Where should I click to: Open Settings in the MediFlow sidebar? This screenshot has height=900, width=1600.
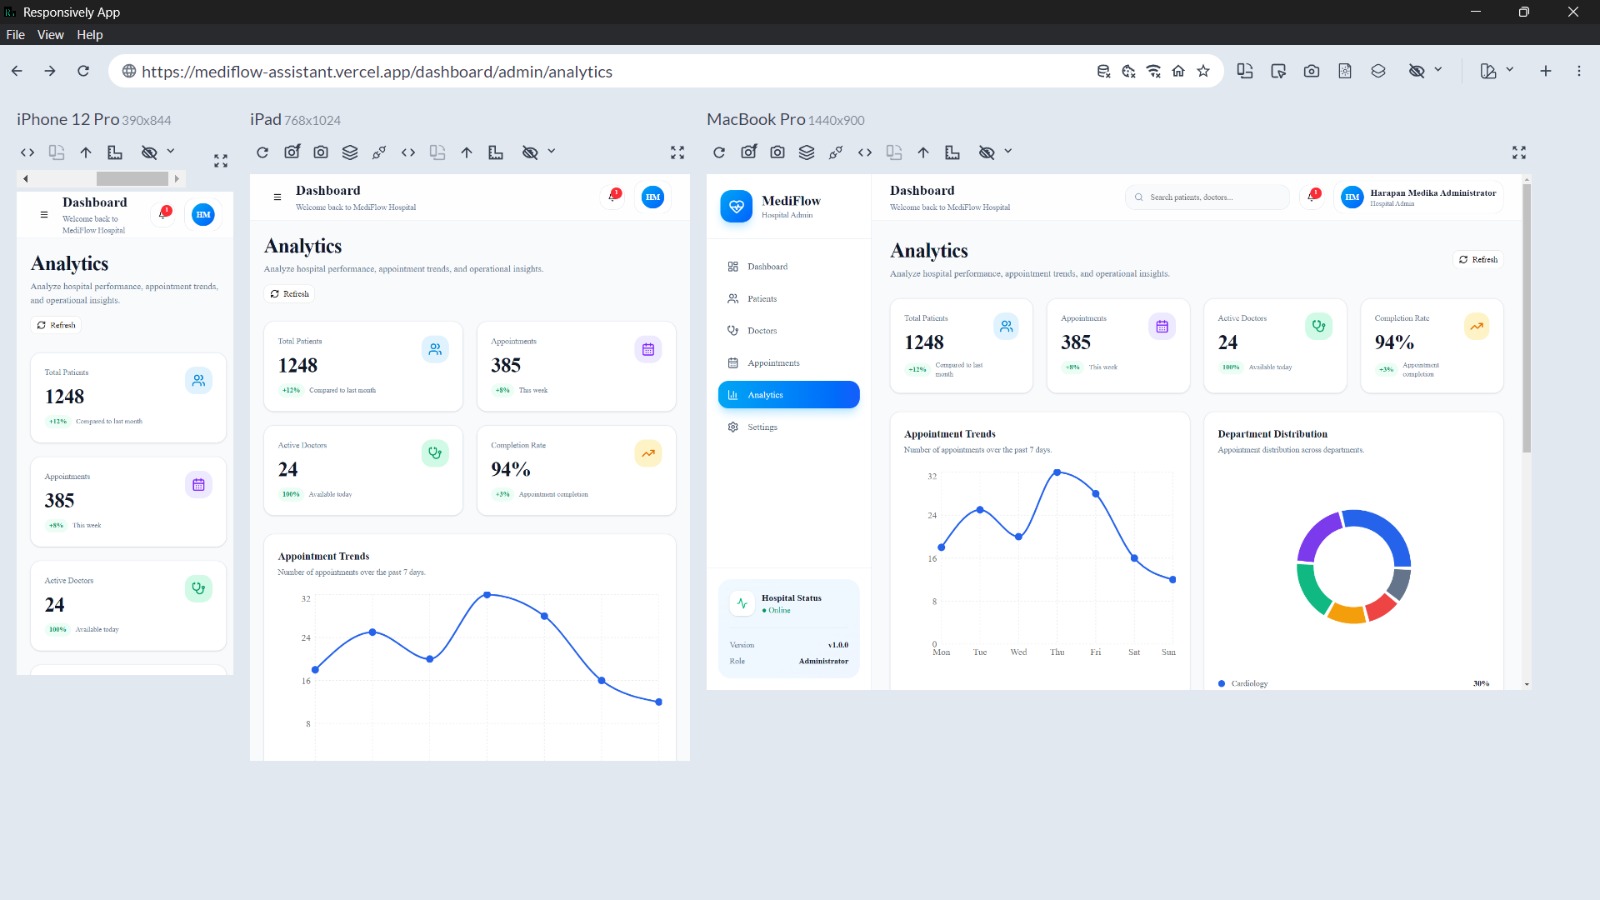[x=789, y=427]
